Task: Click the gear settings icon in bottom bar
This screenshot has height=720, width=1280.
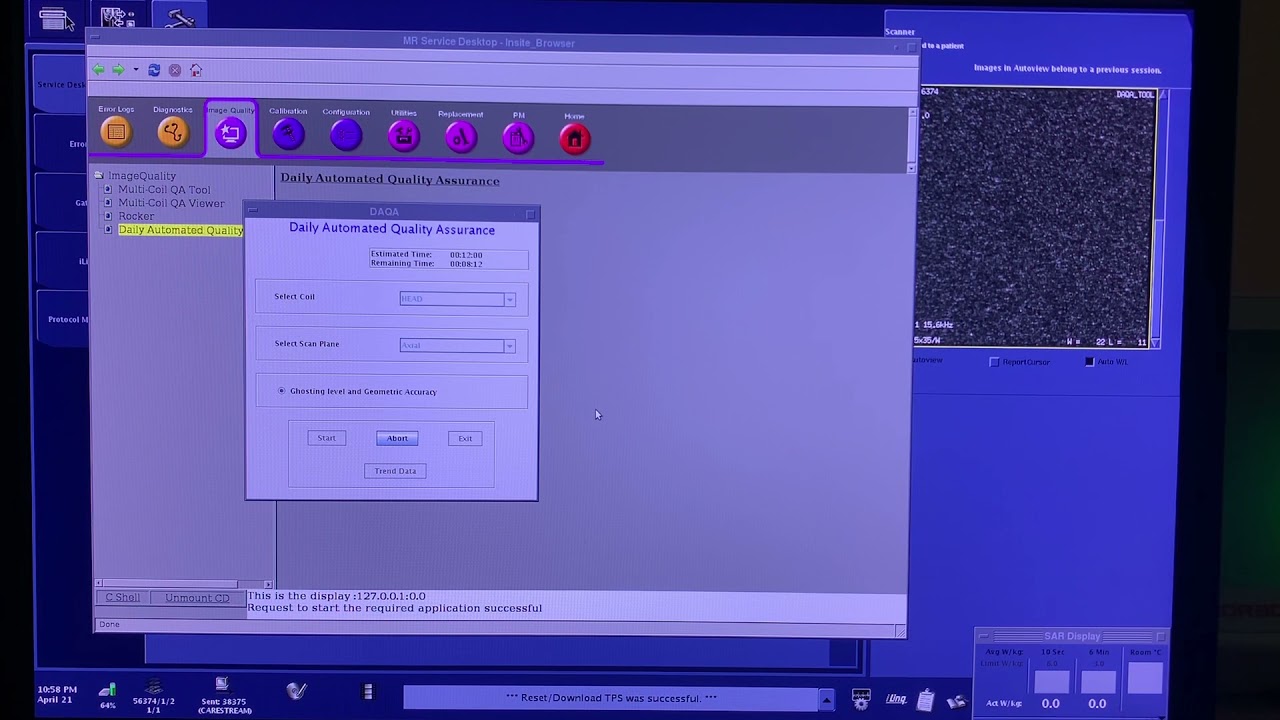Action: (x=860, y=699)
